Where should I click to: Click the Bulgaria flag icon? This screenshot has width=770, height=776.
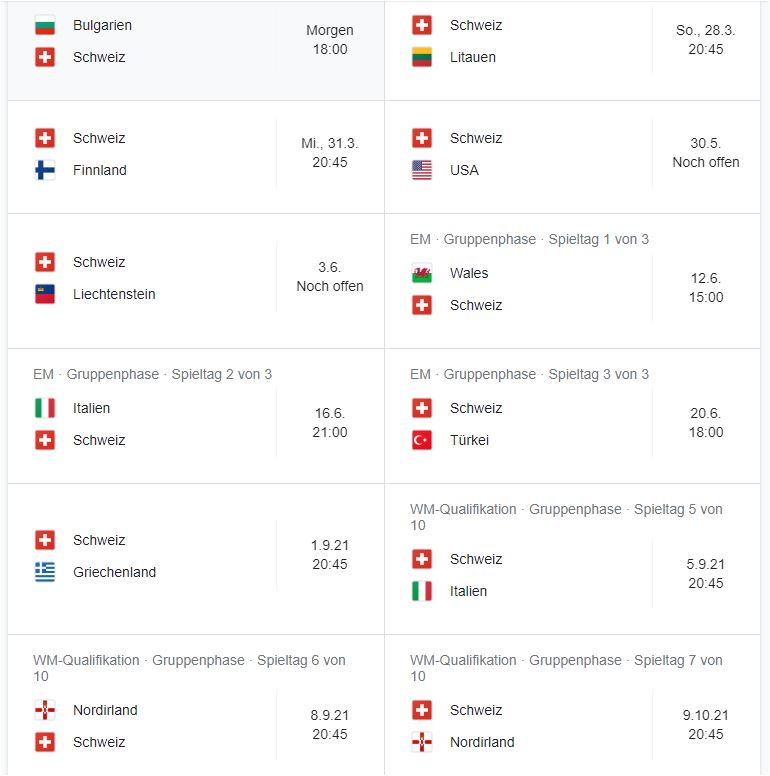[45, 25]
